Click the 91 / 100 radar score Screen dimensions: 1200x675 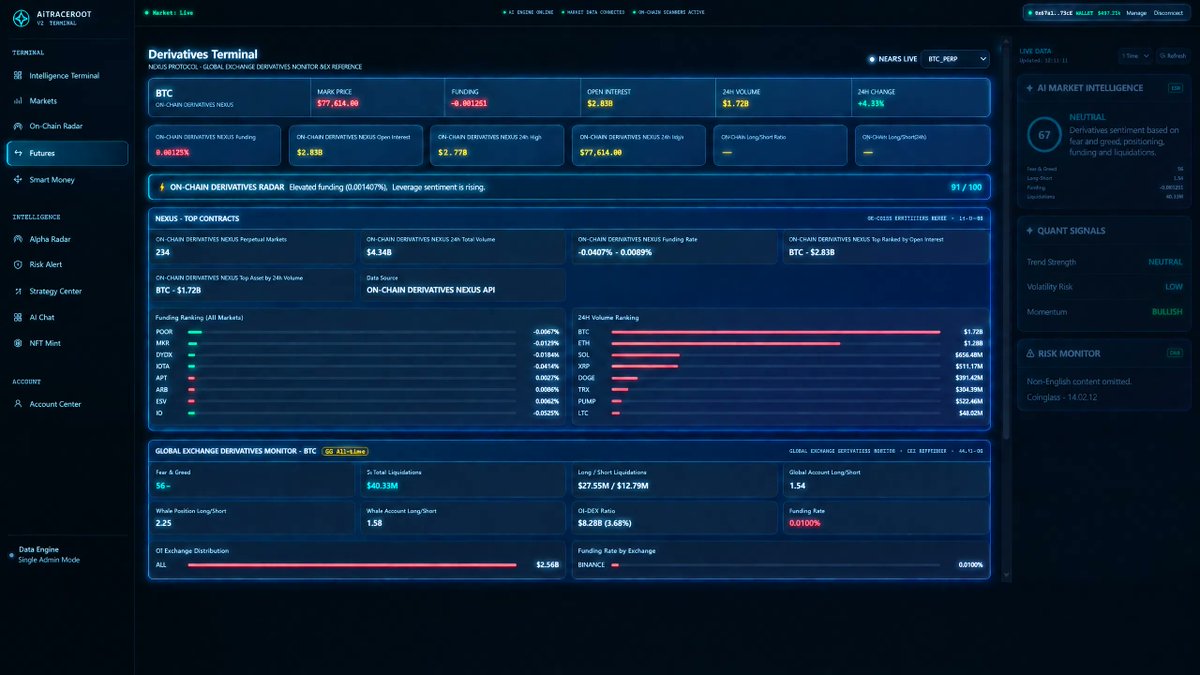click(x=966, y=187)
